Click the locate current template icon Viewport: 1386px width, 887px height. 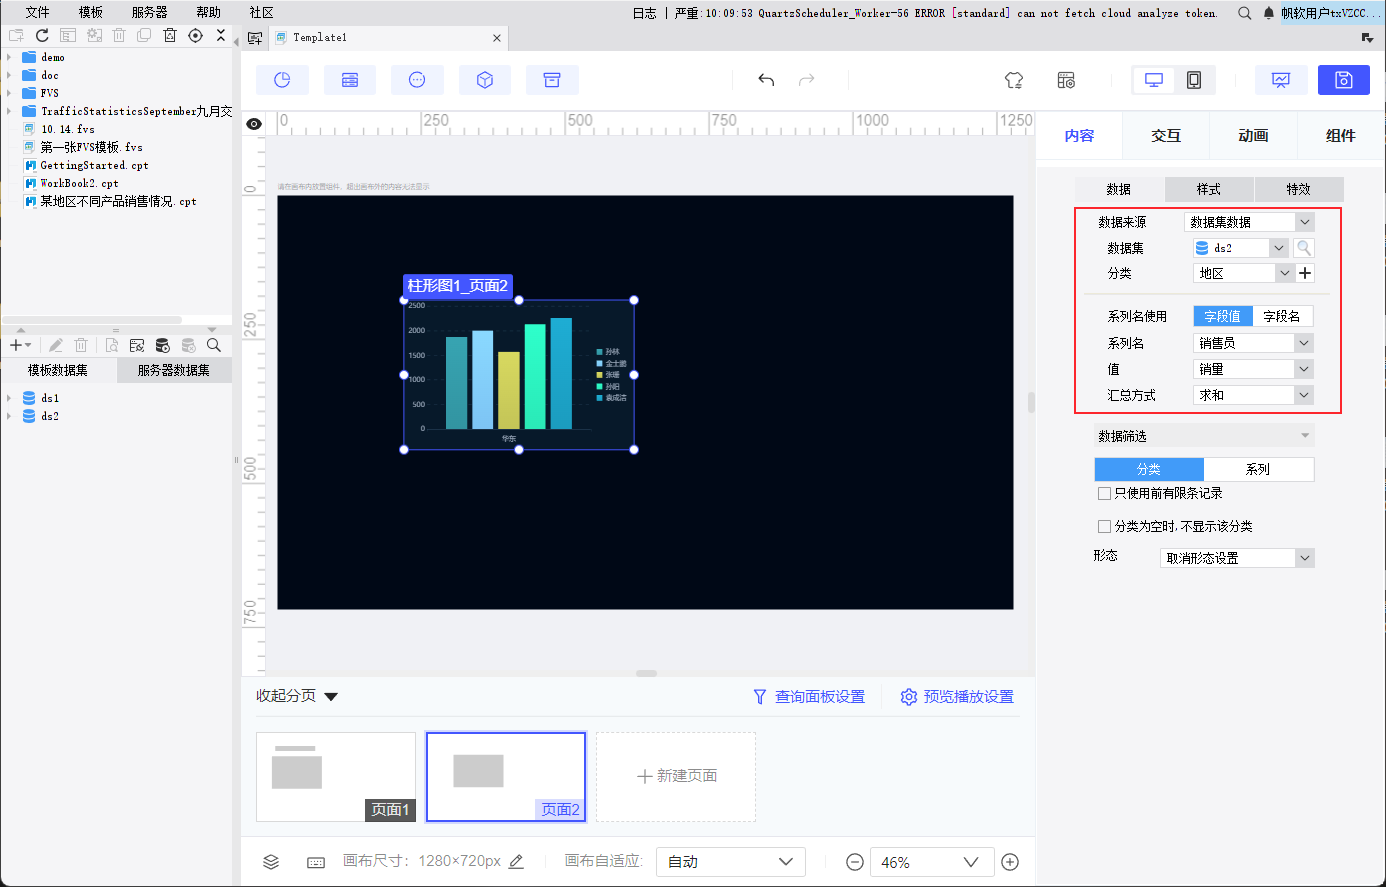pyautogui.click(x=195, y=35)
